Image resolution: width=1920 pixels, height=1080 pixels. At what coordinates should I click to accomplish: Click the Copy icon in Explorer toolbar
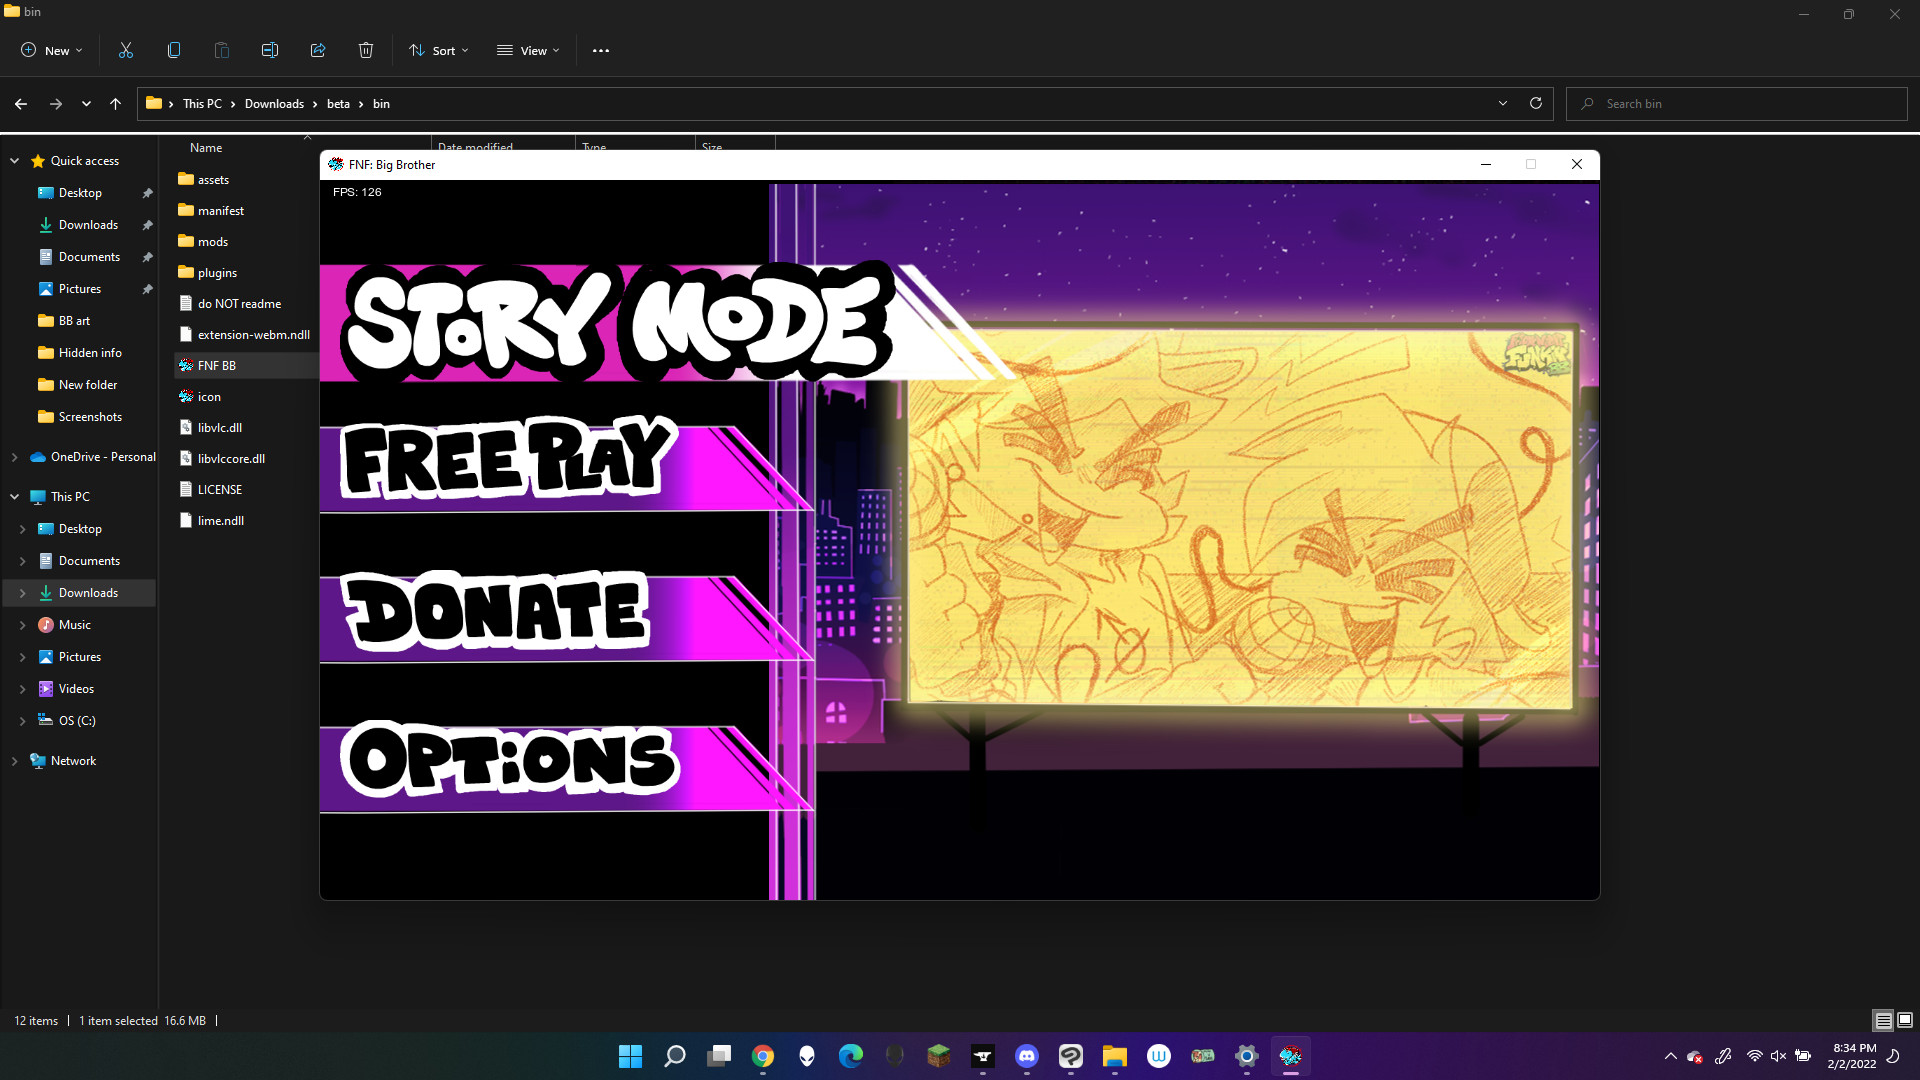pyautogui.click(x=174, y=50)
